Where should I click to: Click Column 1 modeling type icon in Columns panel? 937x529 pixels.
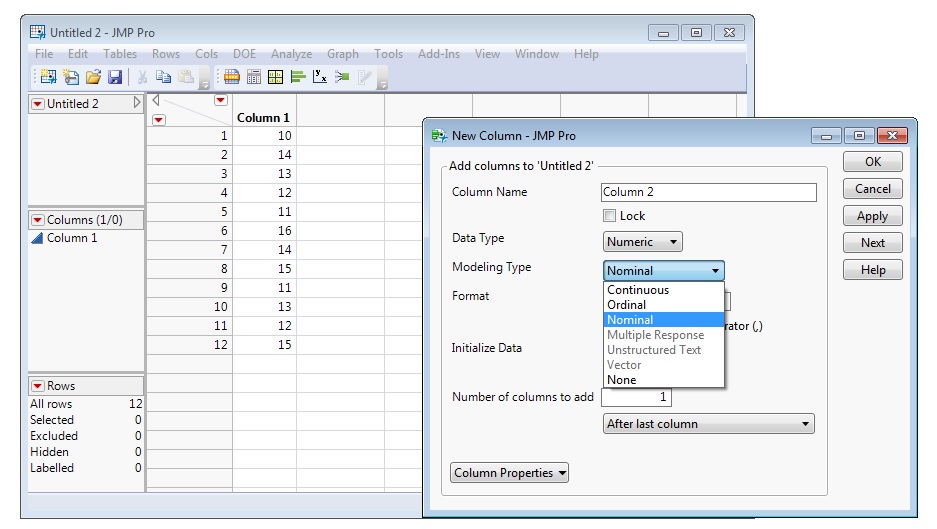pyautogui.click(x=37, y=238)
